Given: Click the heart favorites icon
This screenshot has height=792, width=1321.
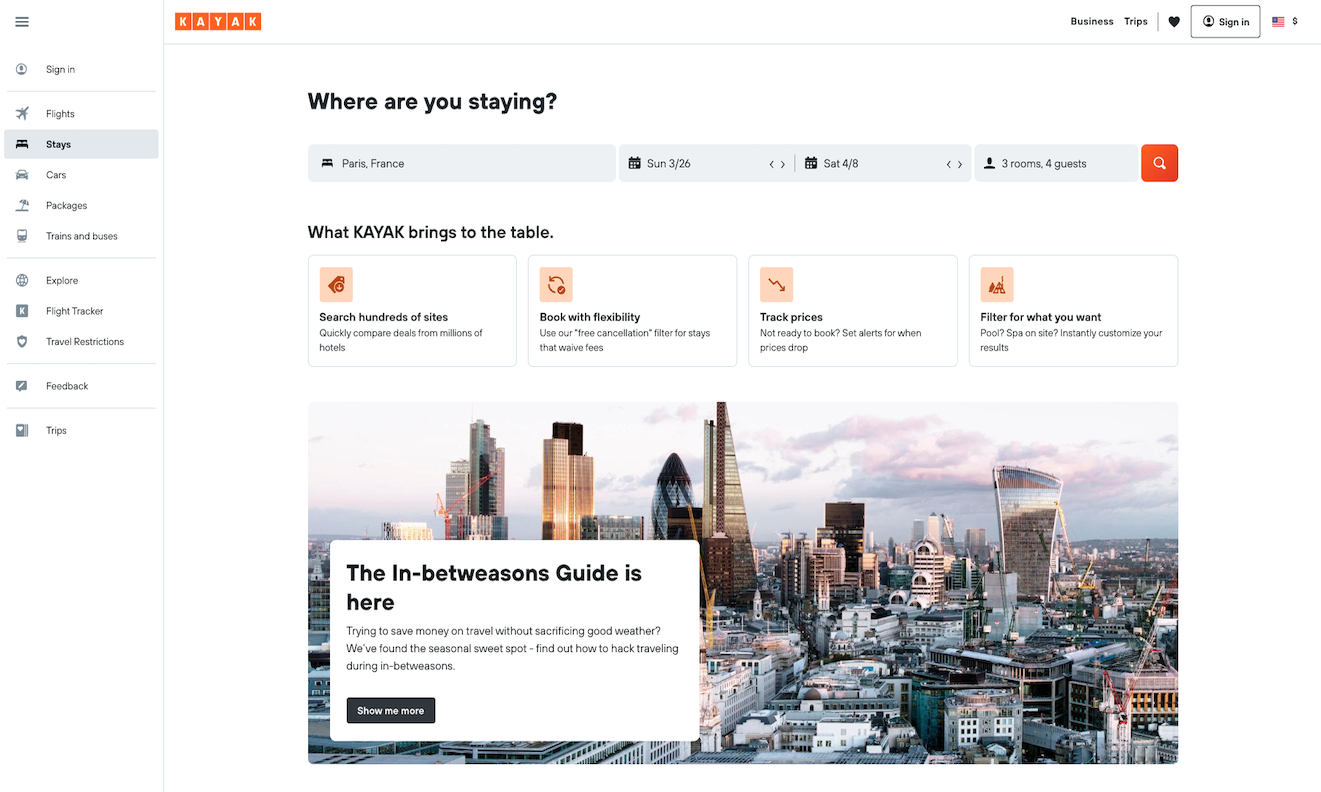Looking at the screenshot, I should (1174, 22).
